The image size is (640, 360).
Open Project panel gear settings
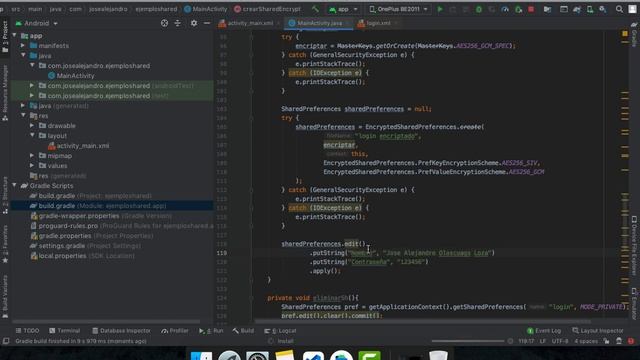click(194, 23)
